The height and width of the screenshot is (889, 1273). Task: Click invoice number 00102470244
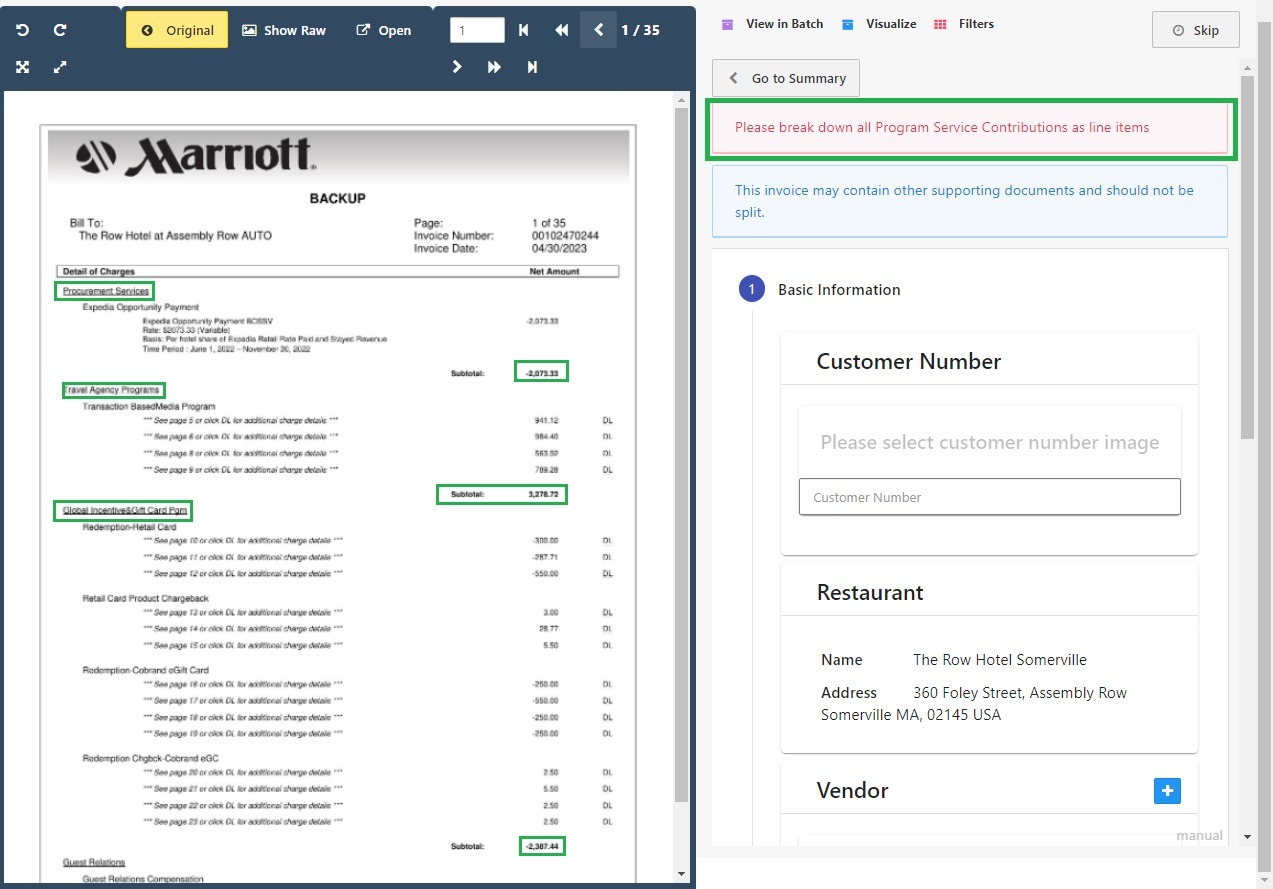click(x=565, y=236)
